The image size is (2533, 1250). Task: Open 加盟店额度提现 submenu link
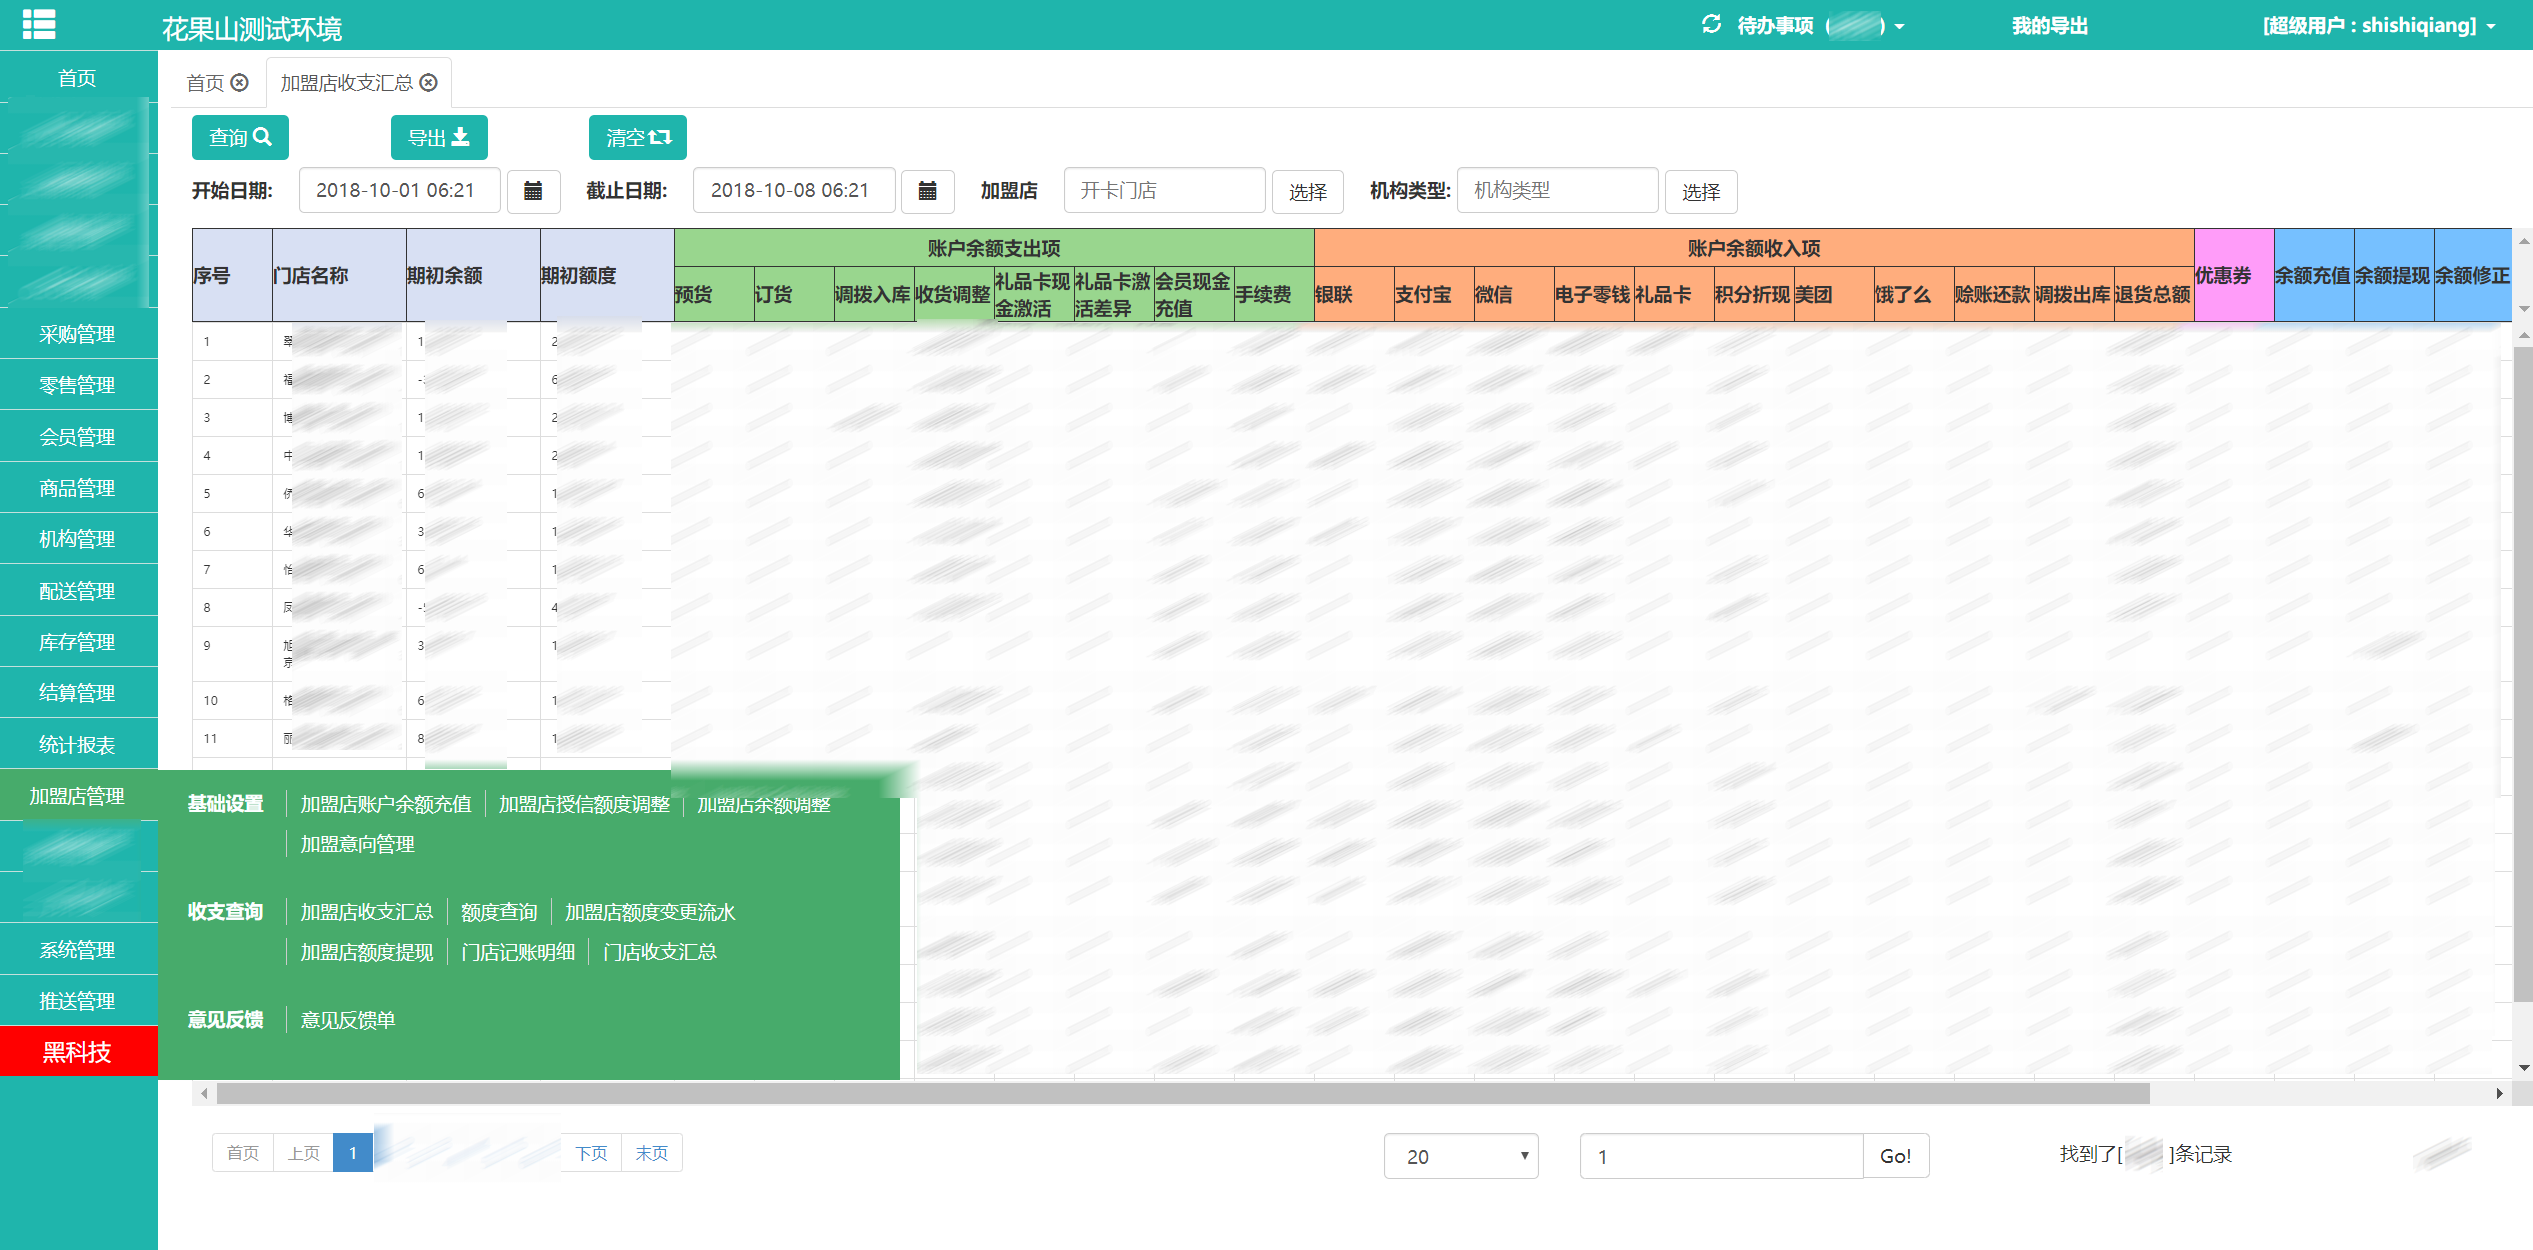[x=366, y=952]
